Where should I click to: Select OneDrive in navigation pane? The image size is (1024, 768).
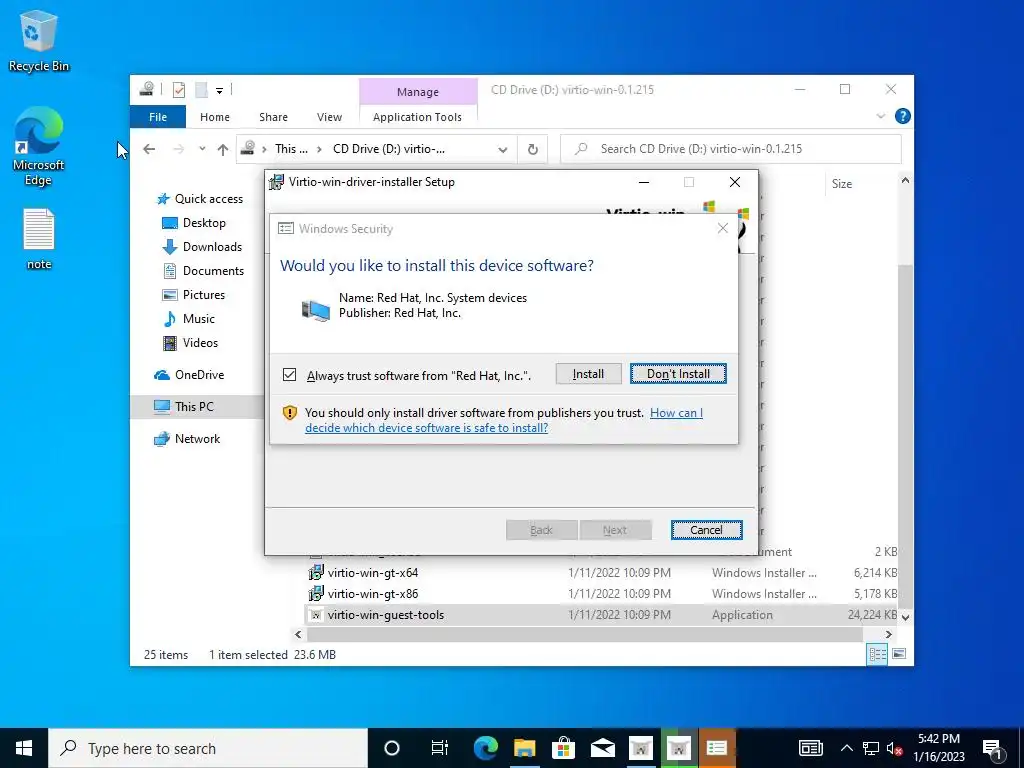(189, 375)
